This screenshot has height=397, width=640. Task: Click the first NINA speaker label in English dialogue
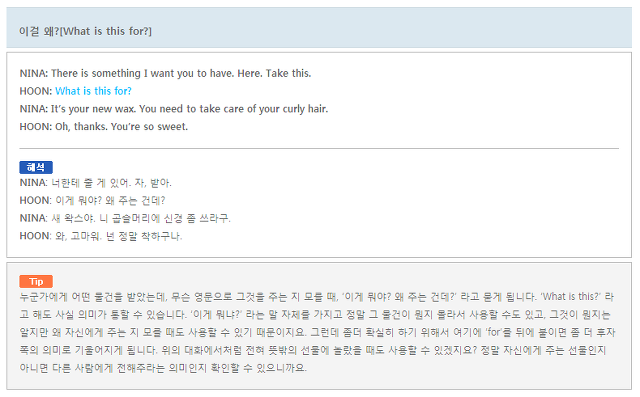tap(34, 73)
